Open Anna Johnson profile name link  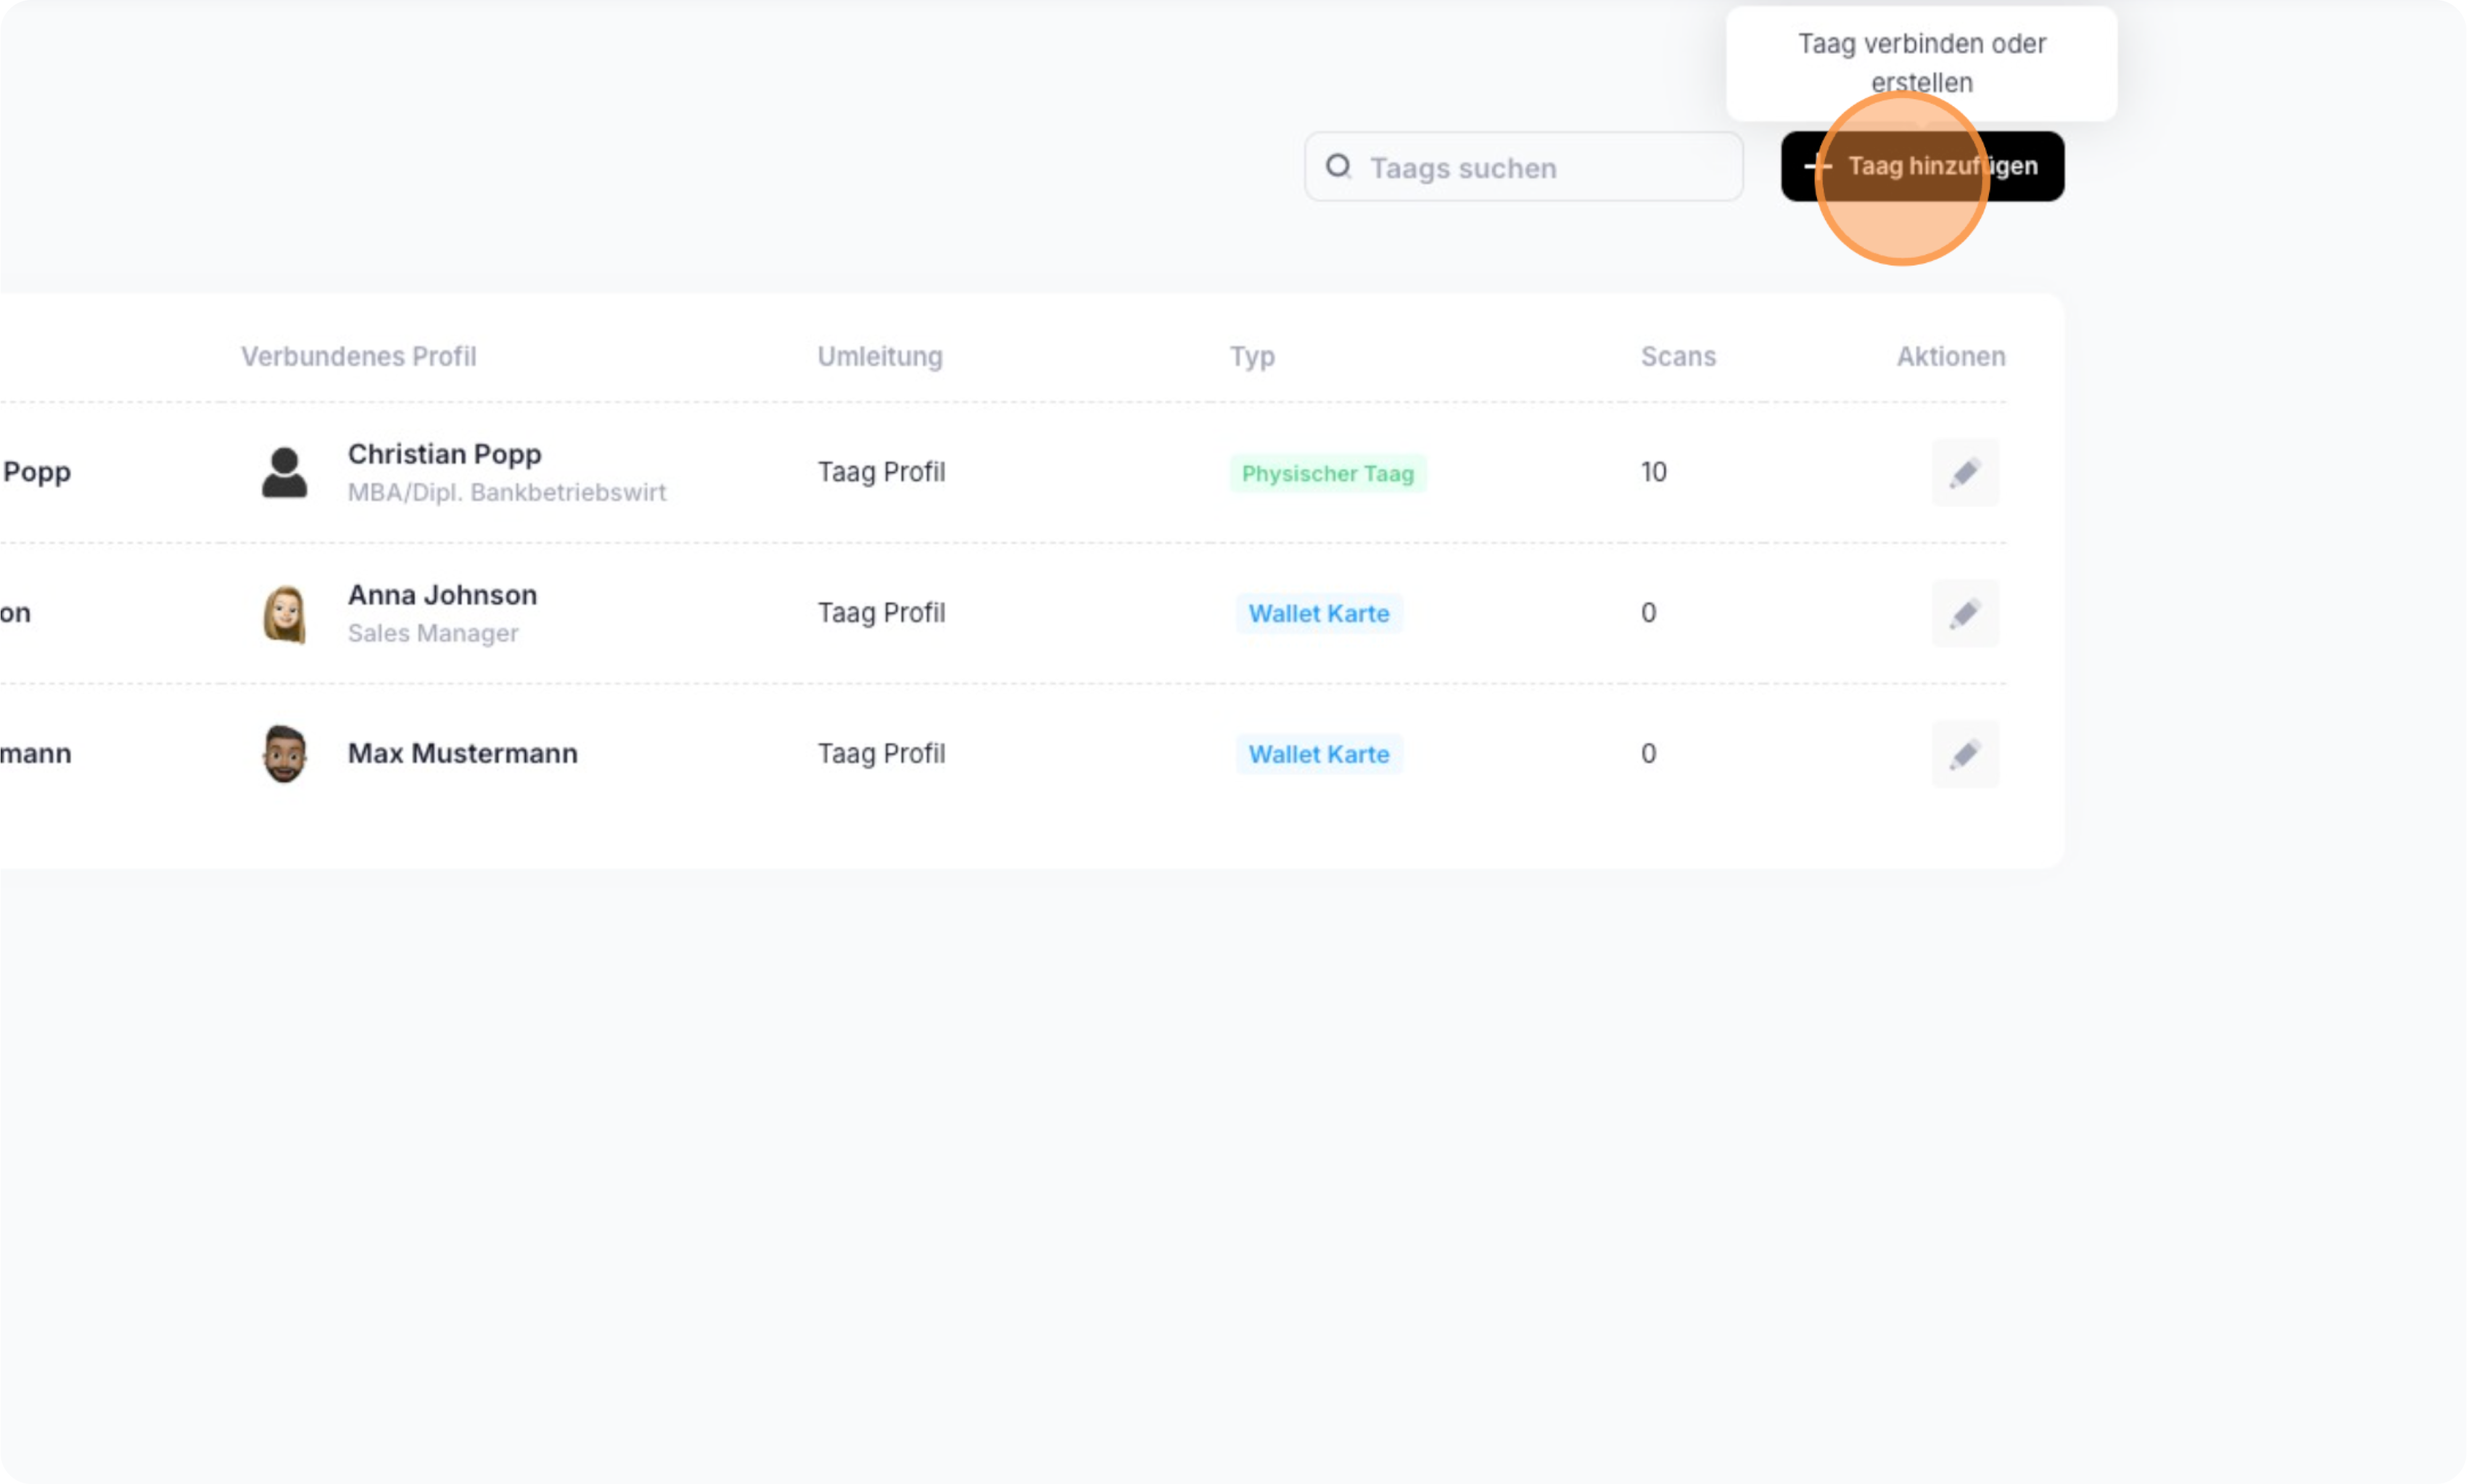[x=442, y=595]
